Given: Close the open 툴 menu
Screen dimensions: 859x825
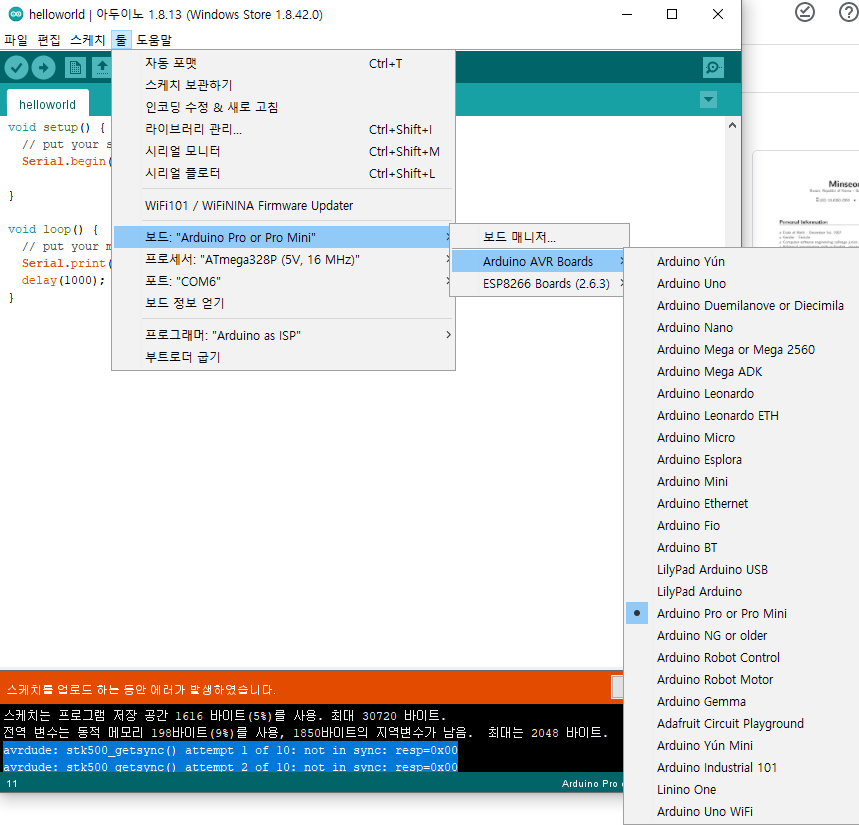Looking at the screenshot, I should 121,40.
